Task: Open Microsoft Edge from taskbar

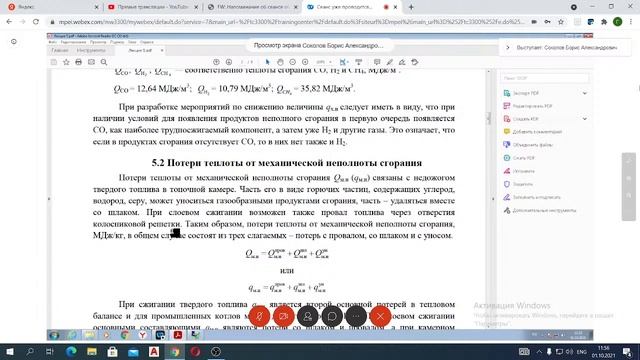Action: [x=71, y=352]
